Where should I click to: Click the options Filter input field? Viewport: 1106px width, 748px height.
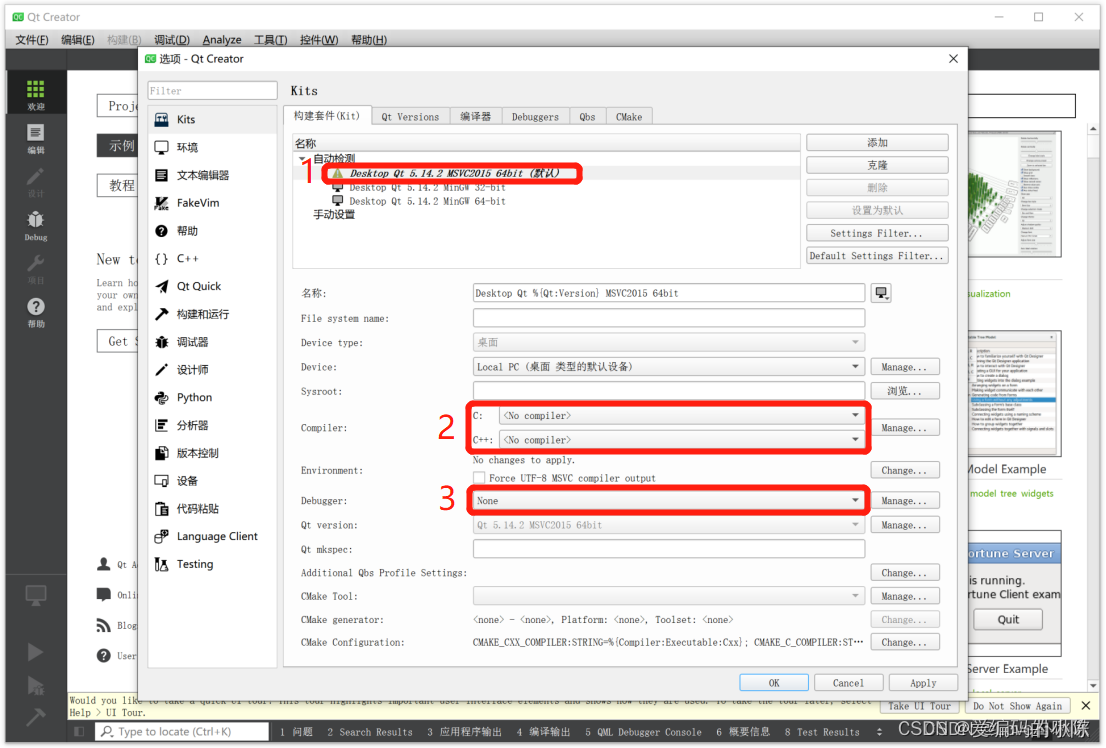pyautogui.click(x=212, y=90)
